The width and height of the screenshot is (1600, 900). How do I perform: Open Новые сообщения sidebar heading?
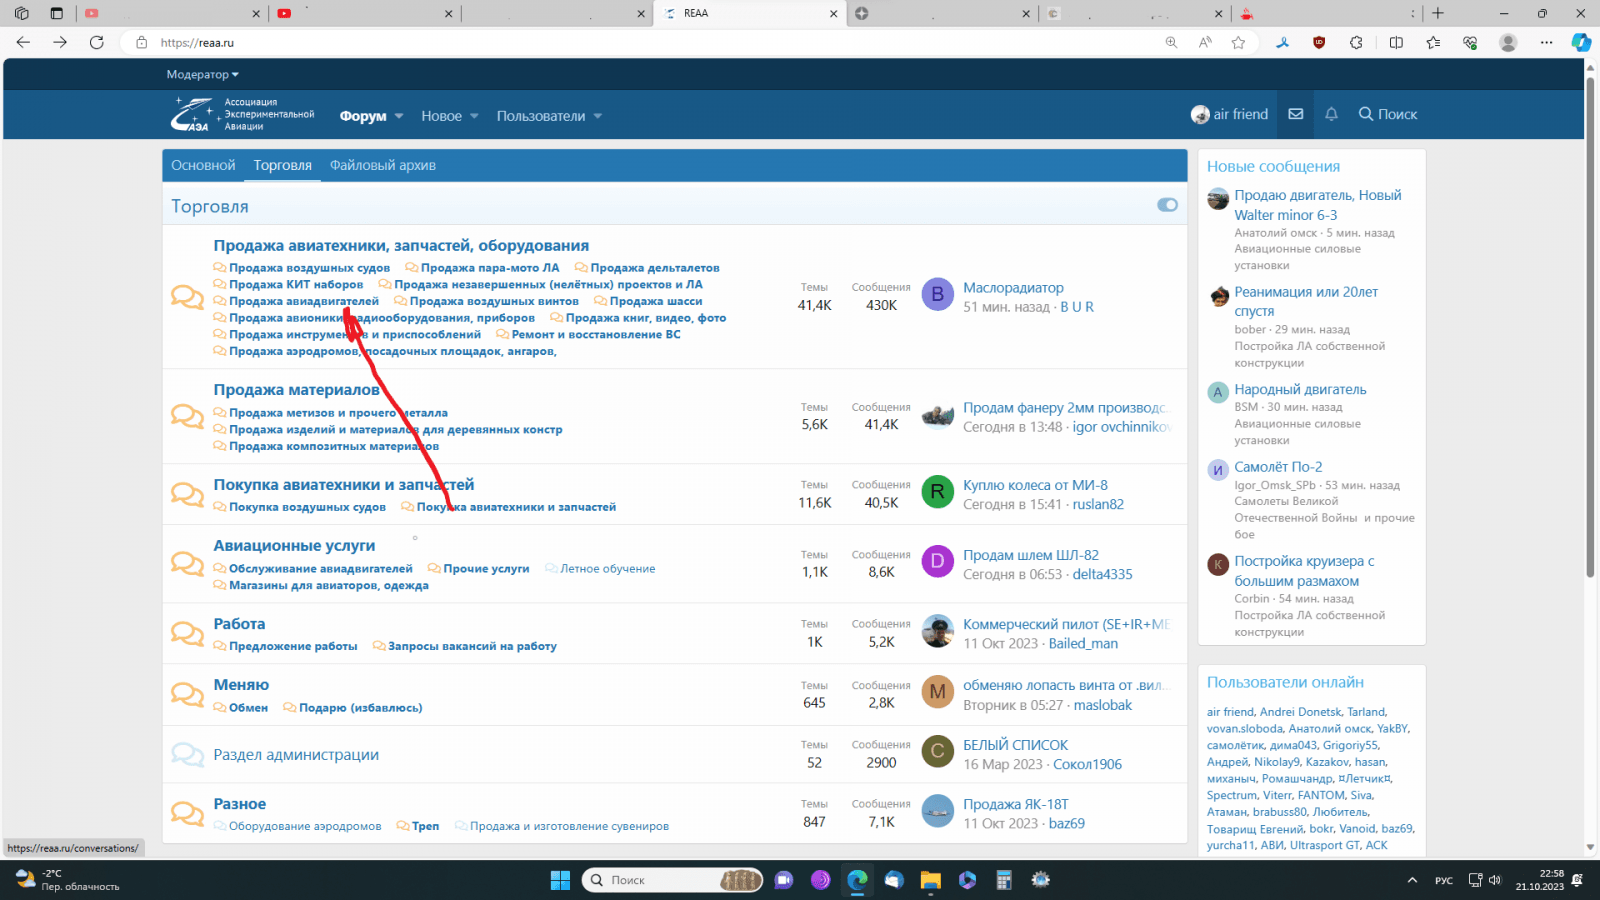1273,167
